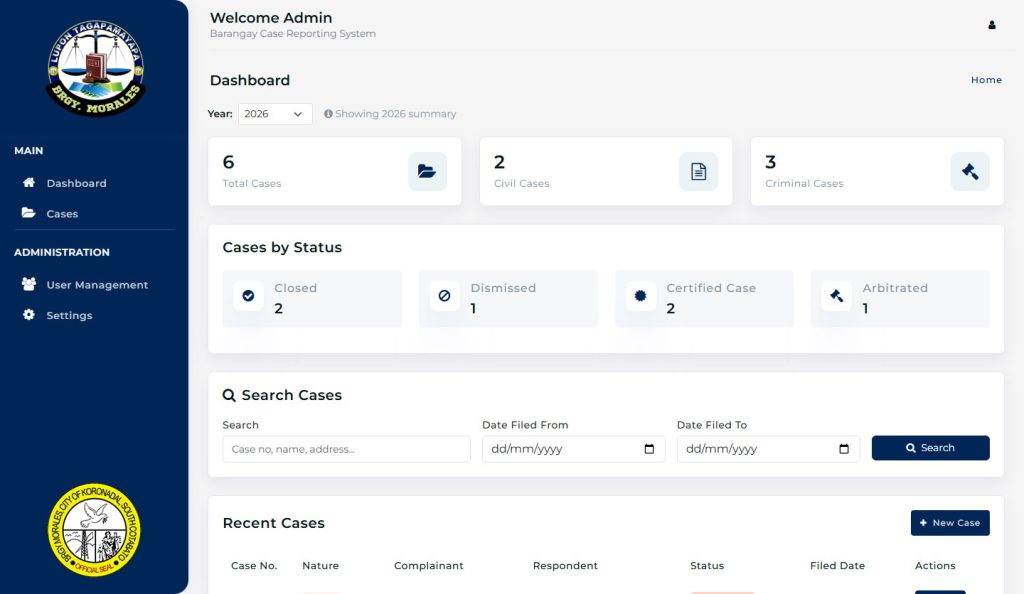The image size is (1024, 594).
Task: Click the Criminal Cases gavel icon
Action: pos(969,172)
